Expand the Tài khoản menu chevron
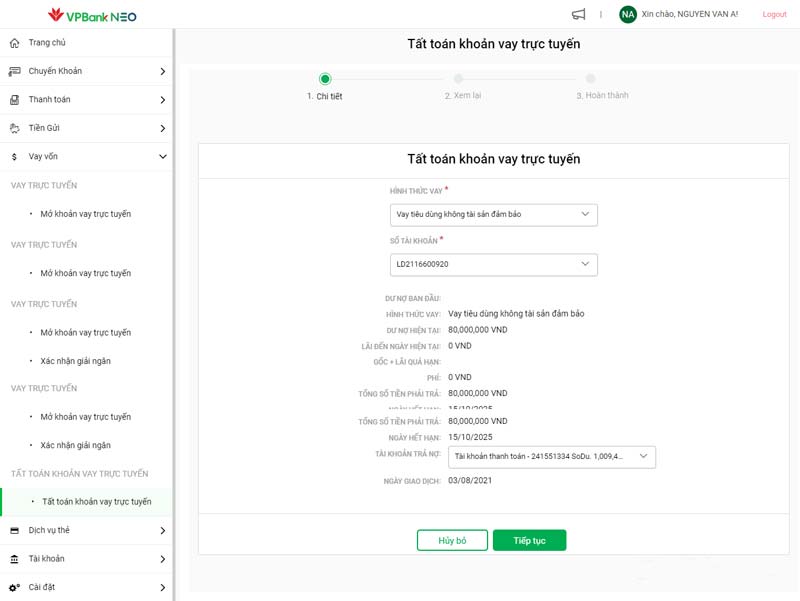Image resolution: width=800 pixels, height=601 pixels. pos(162,559)
